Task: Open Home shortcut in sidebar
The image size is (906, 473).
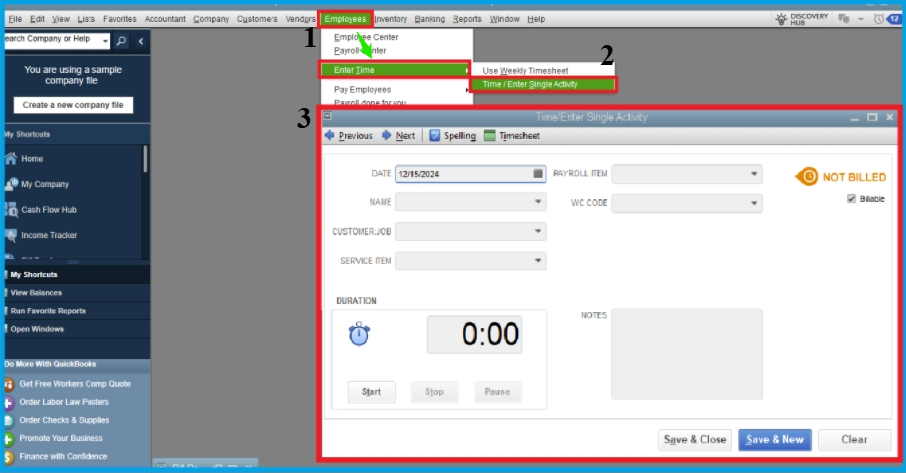Action: (x=32, y=159)
